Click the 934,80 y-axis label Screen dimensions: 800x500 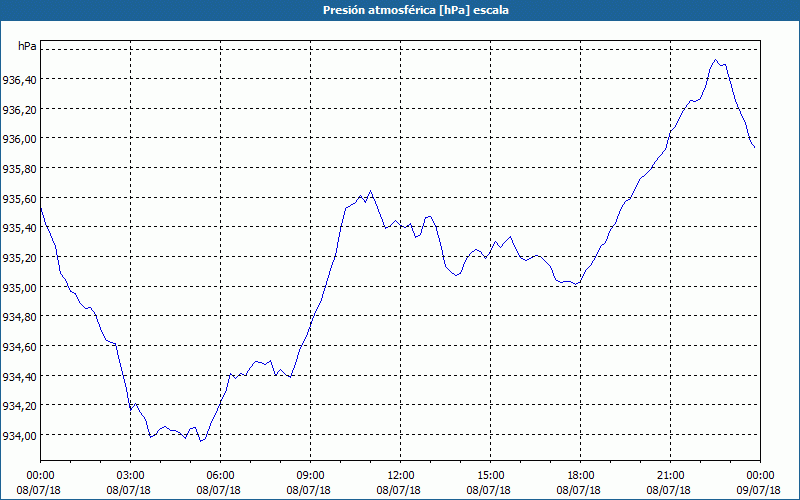click(x=19, y=317)
